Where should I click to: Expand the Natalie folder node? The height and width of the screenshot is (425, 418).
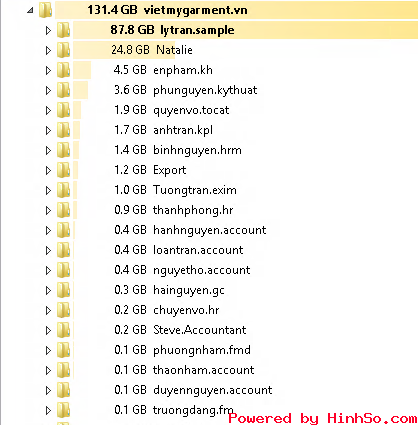(48, 50)
